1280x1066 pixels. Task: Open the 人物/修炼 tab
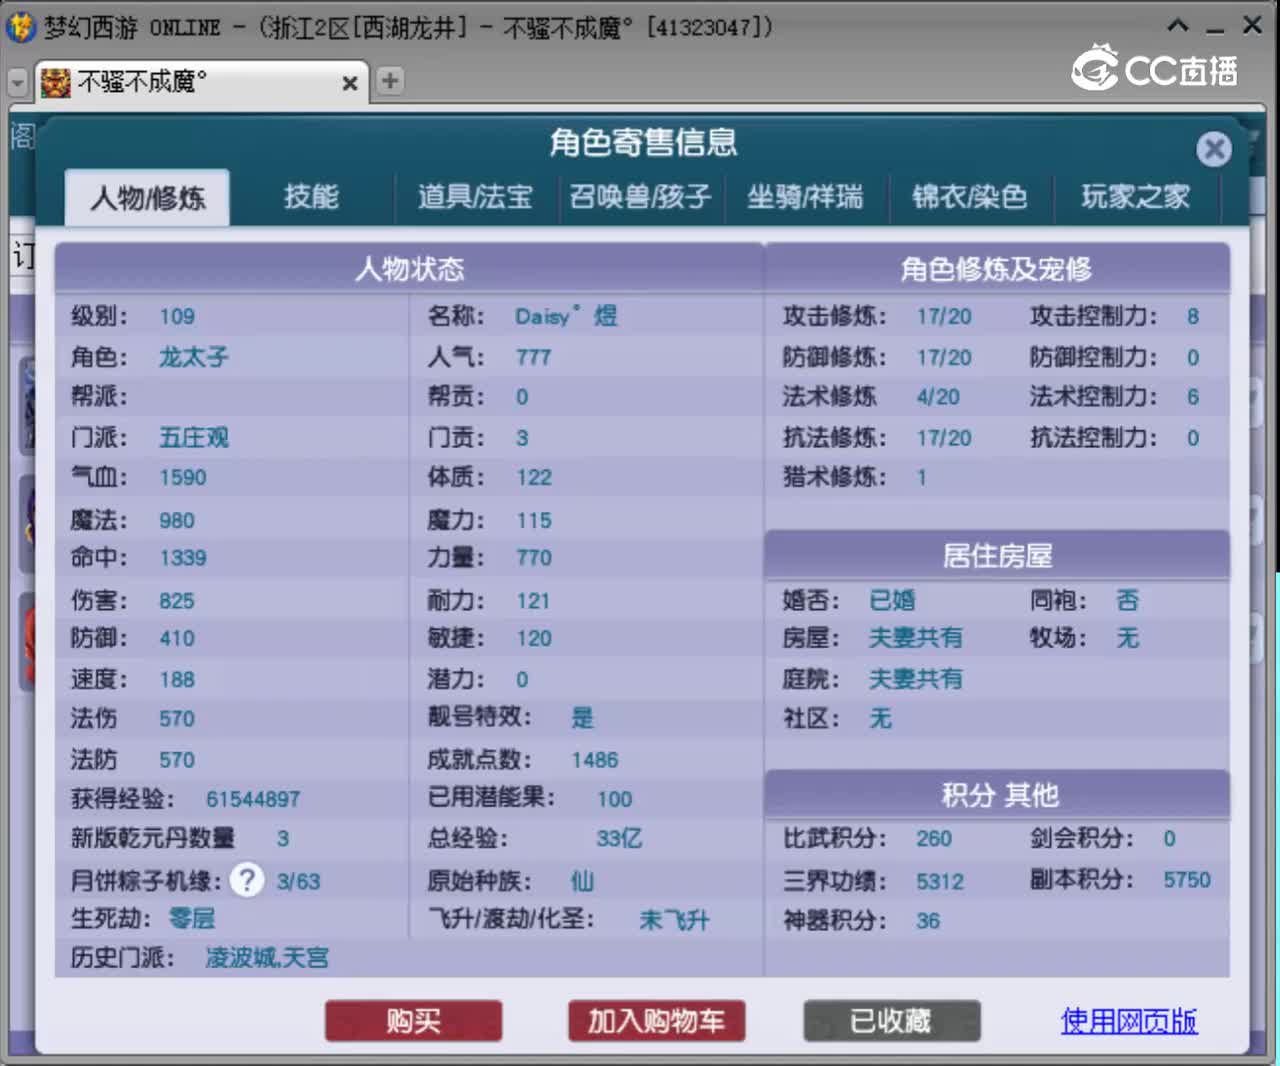148,197
